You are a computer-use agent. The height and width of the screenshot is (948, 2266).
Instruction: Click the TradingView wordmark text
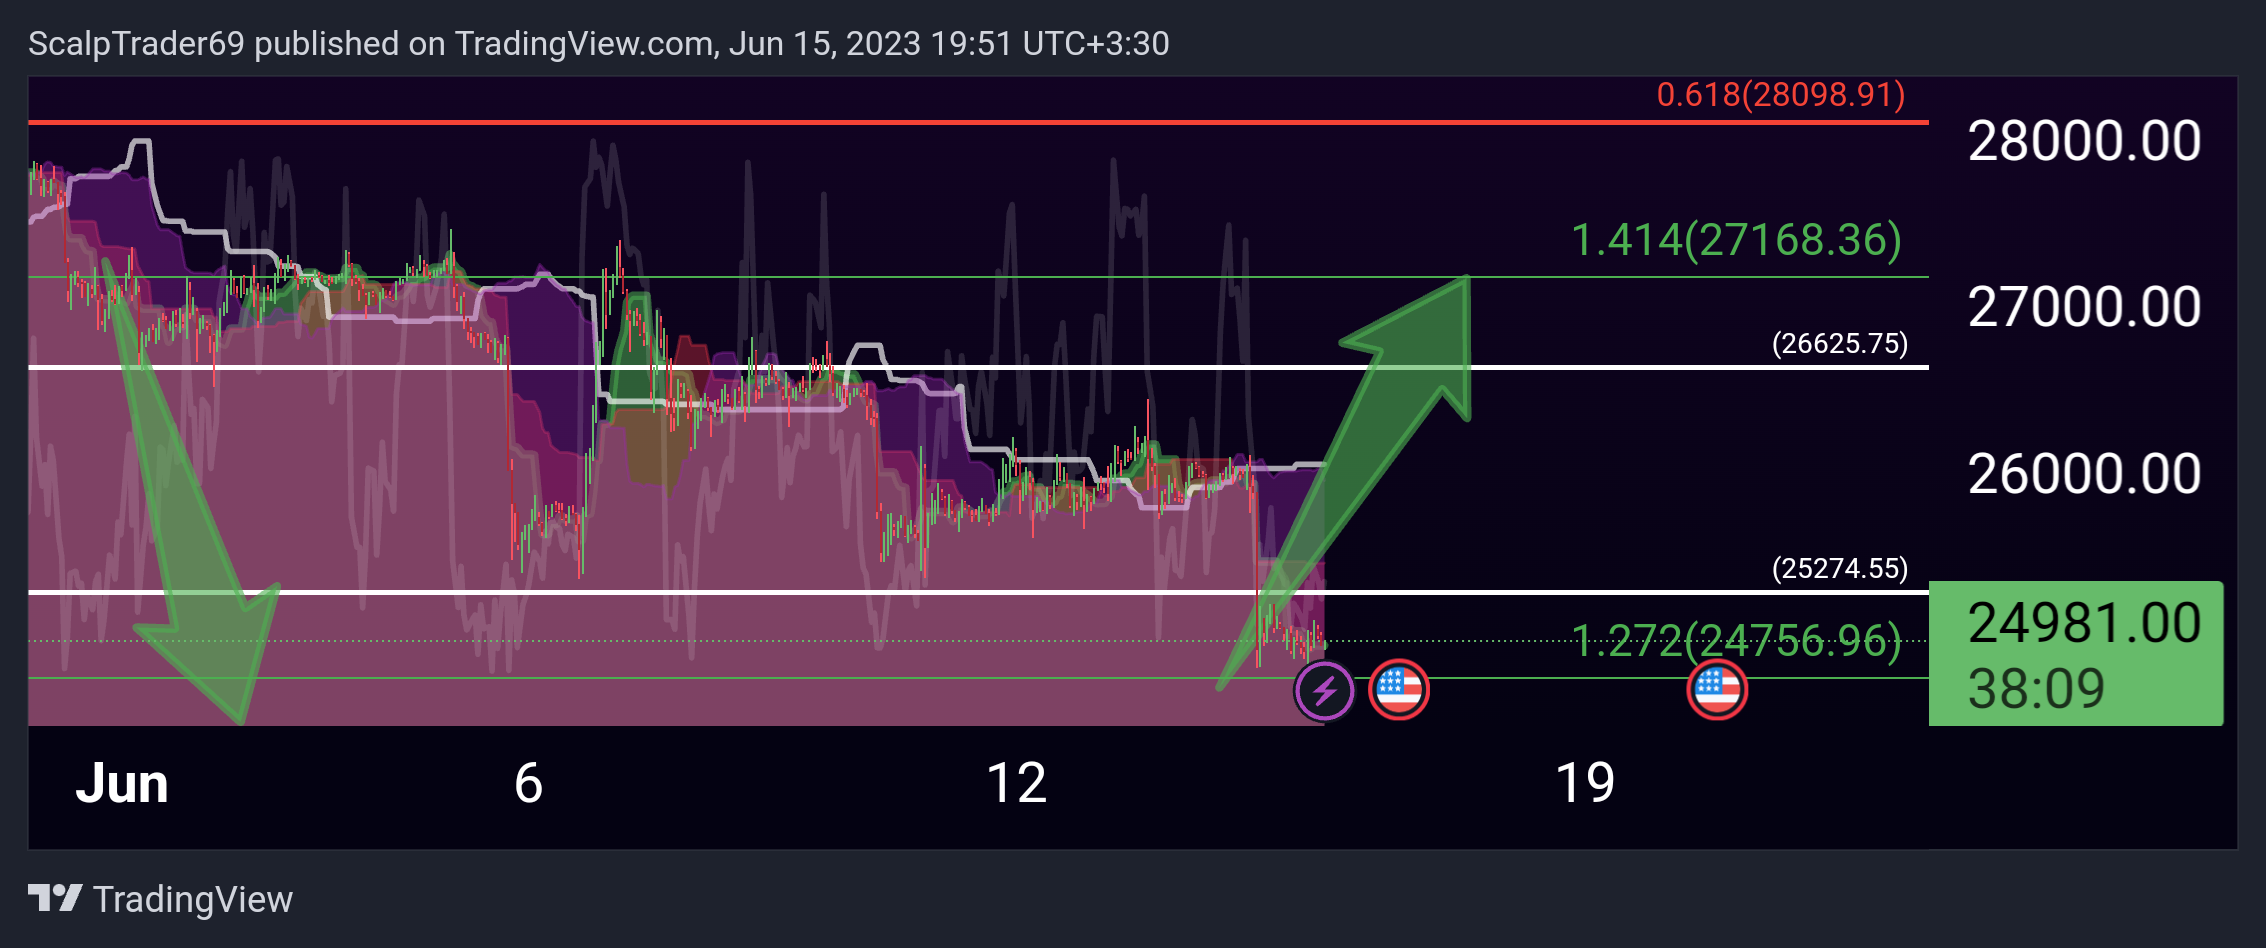[x=193, y=900]
